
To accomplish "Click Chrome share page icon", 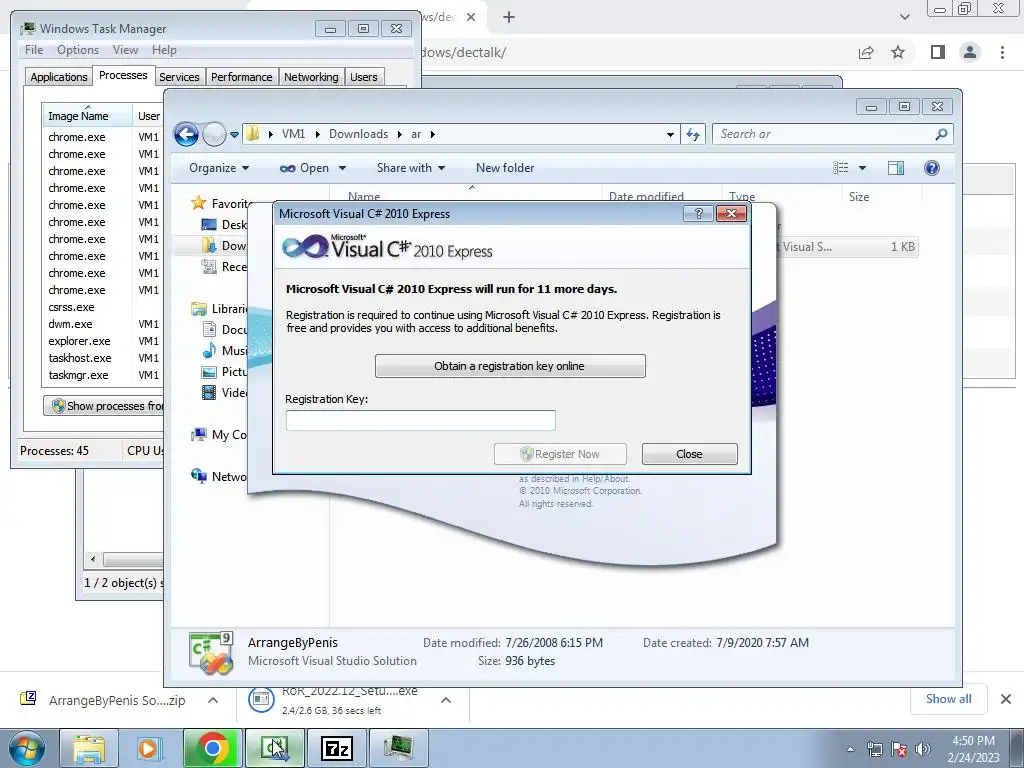I will (x=866, y=52).
